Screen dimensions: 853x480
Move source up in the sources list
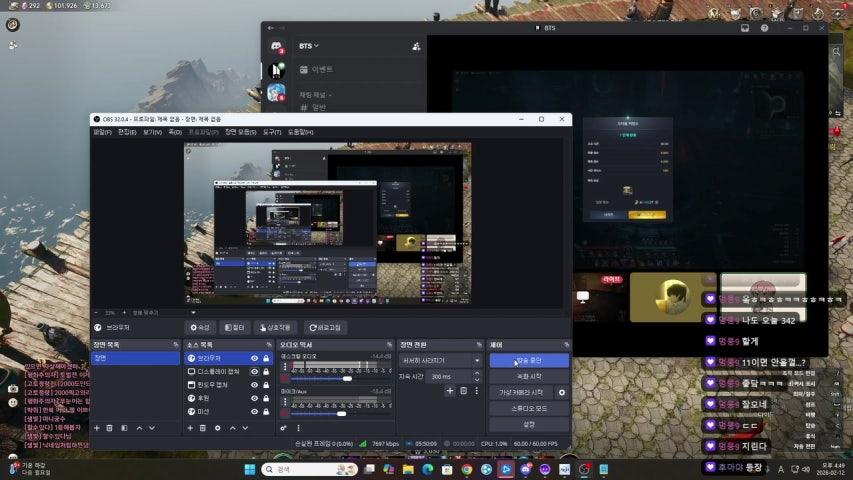tap(233, 428)
